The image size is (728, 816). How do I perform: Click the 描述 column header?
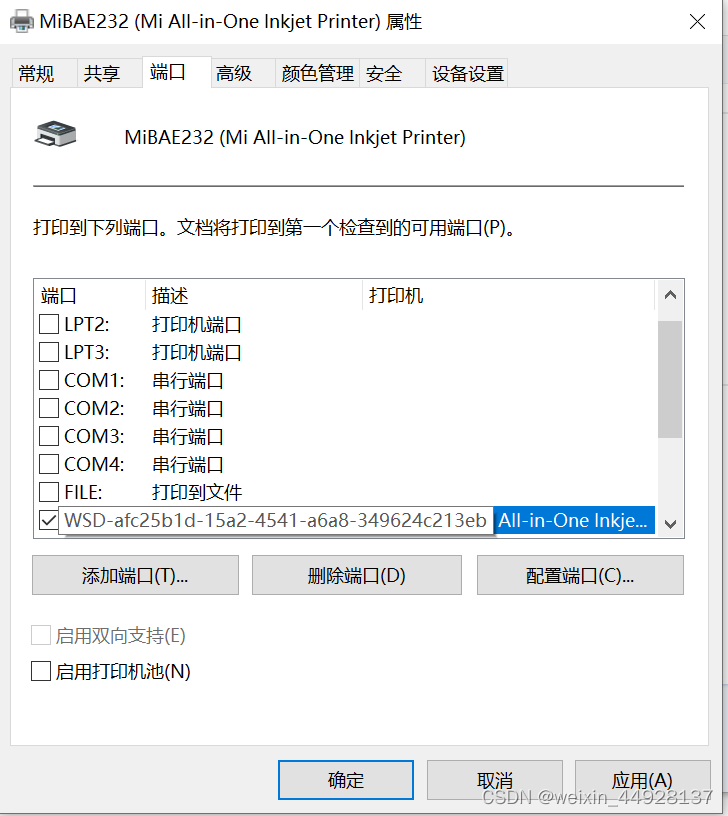tap(254, 296)
